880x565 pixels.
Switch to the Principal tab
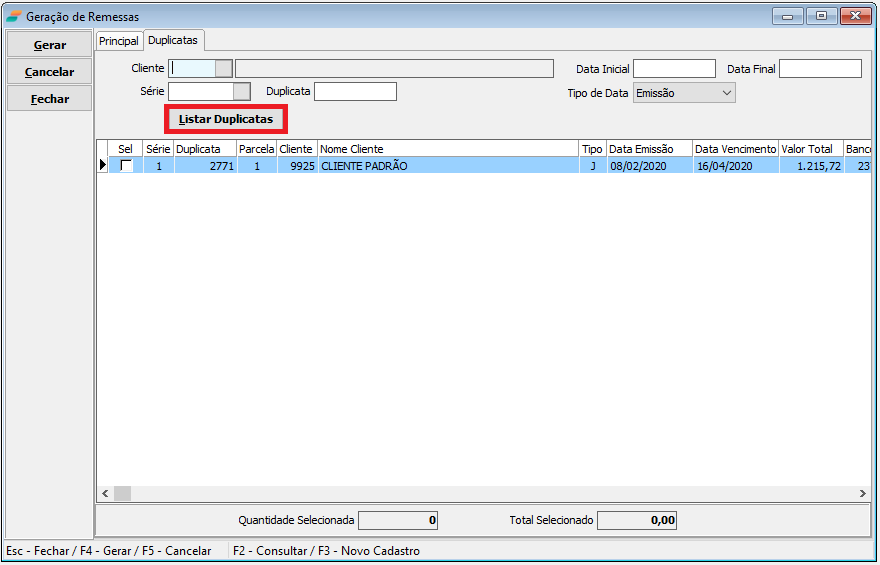point(118,41)
